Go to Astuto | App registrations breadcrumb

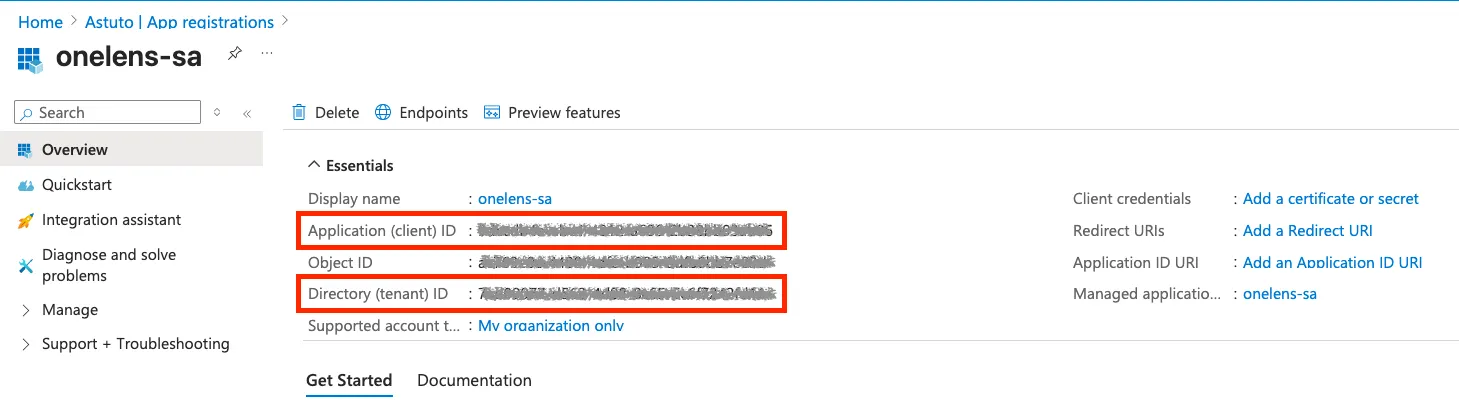tap(179, 22)
